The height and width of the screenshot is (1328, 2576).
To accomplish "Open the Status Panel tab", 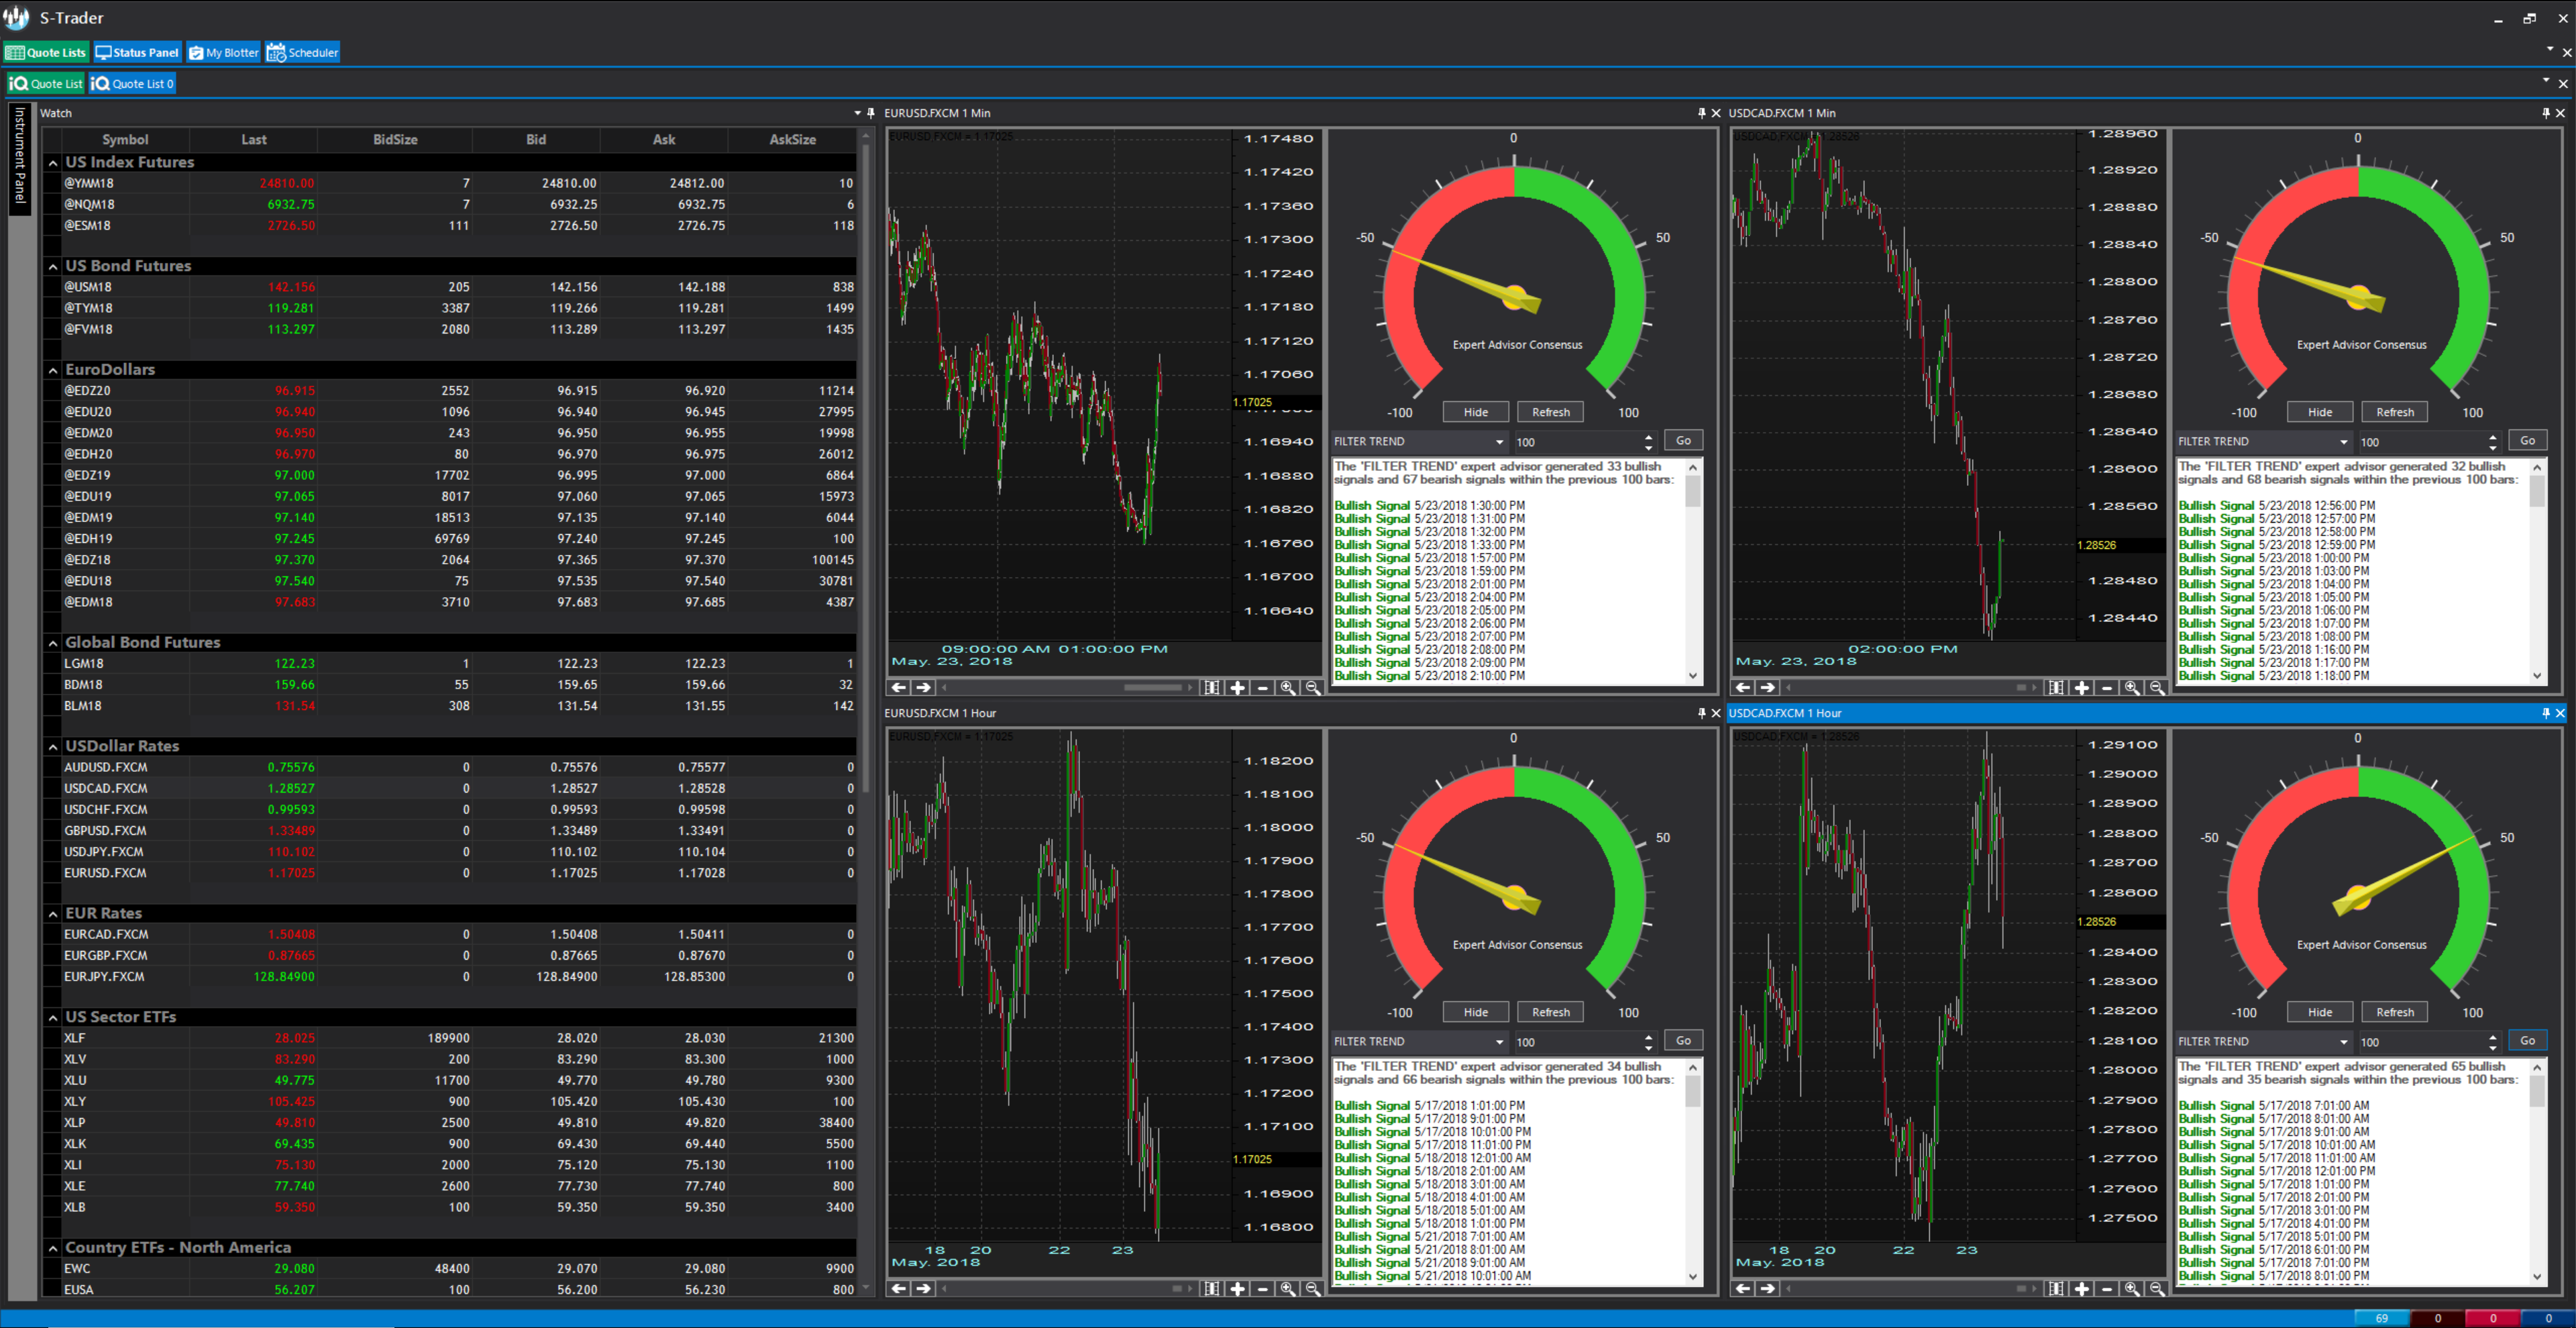I will pyautogui.click(x=137, y=53).
